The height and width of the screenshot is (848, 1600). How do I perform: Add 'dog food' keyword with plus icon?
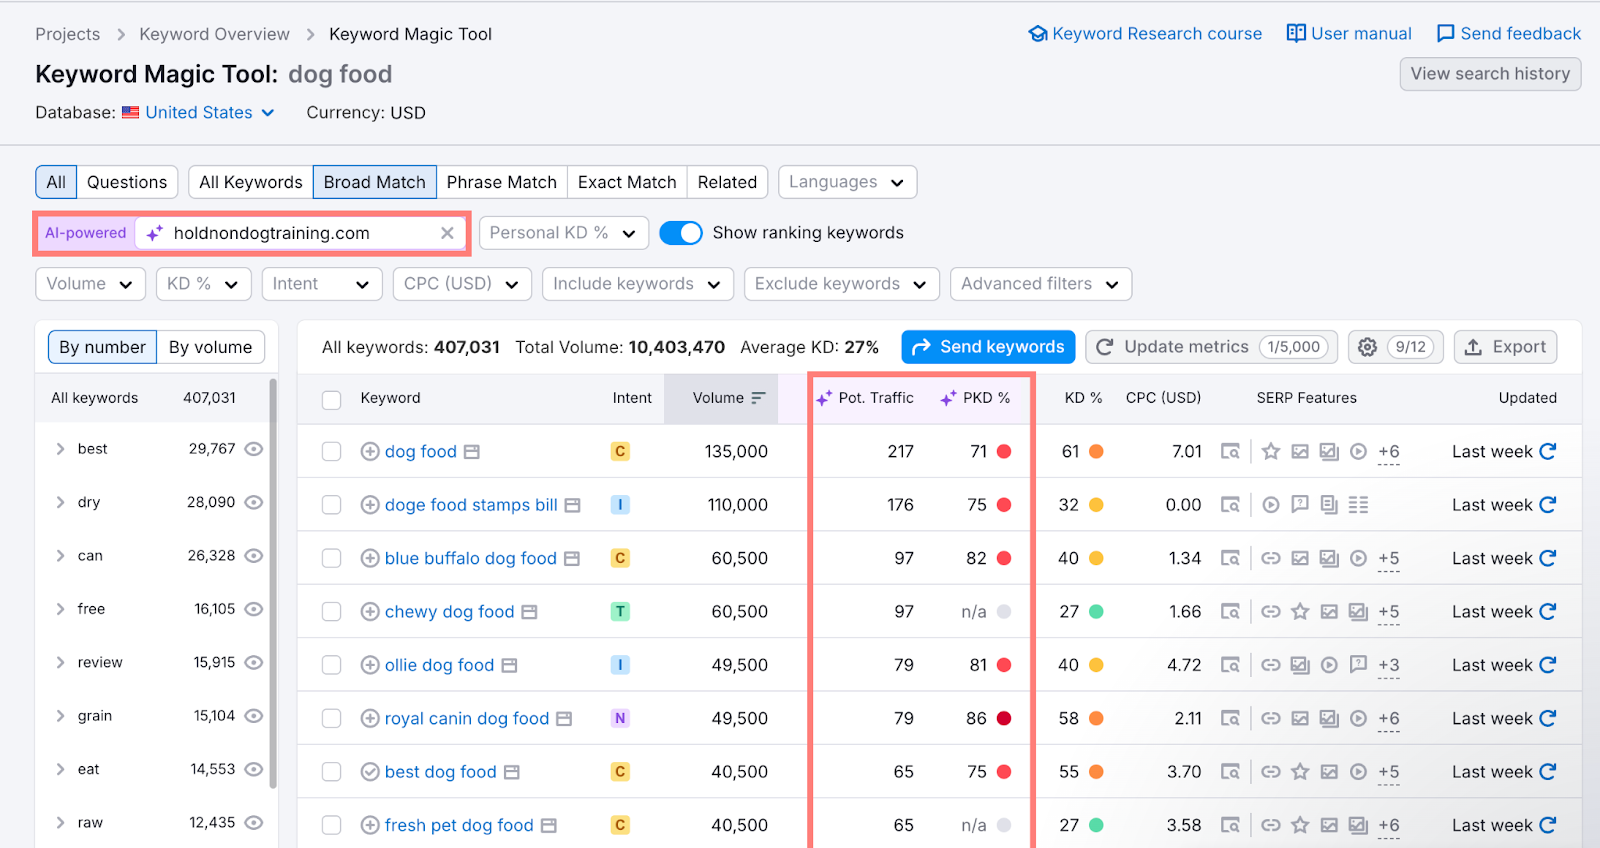(370, 452)
